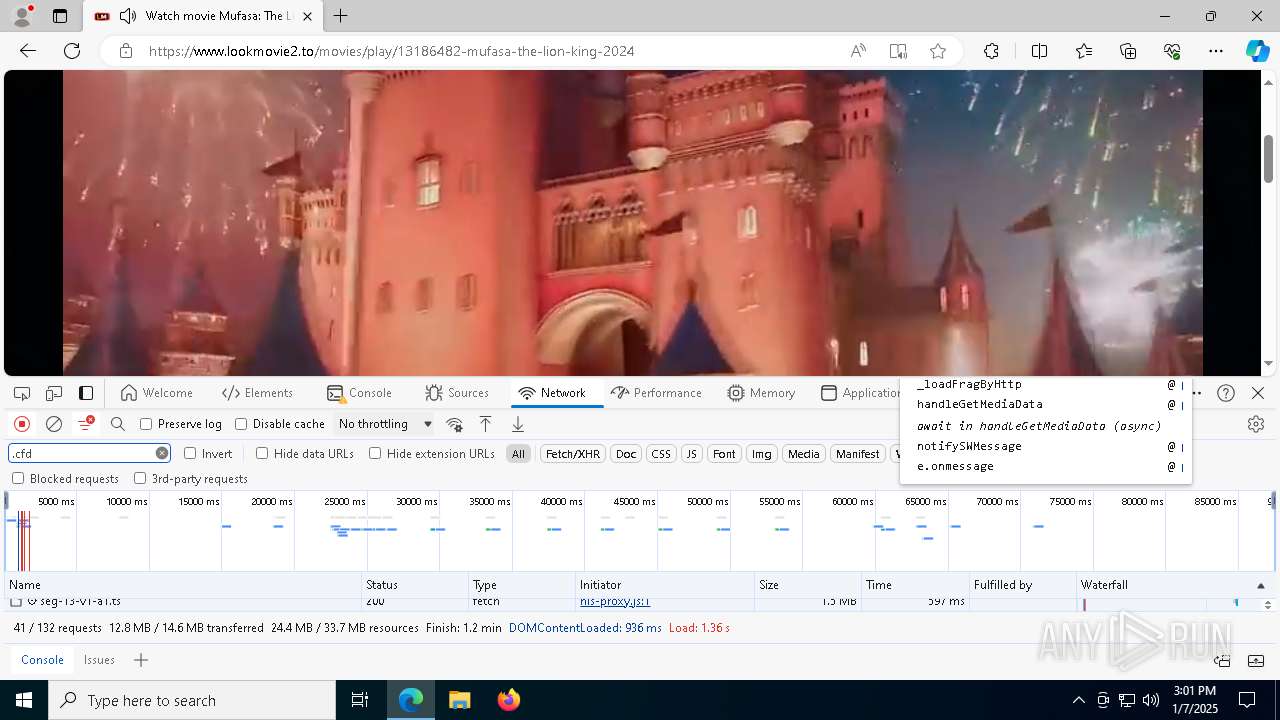Image resolution: width=1280 pixels, height=720 pixels.
Task: Toggle the network filter bar icon
Action: click(x=86, y=424)
